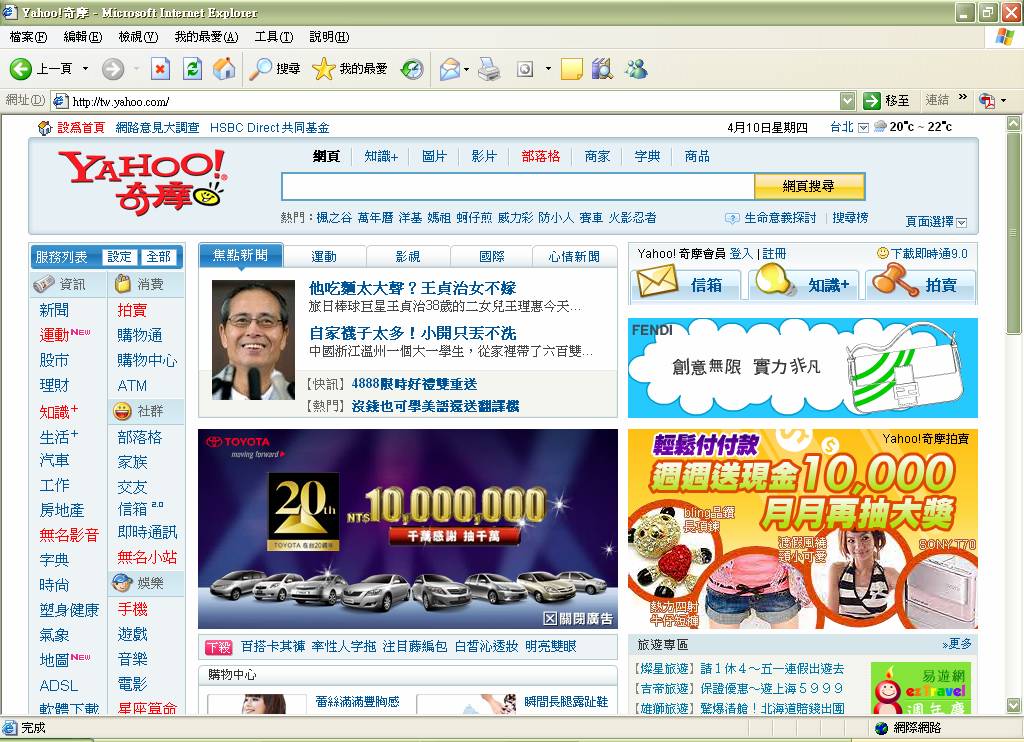Switch to the 運動 news tab
1024x742 pixels.
click(x=324, y=257)
